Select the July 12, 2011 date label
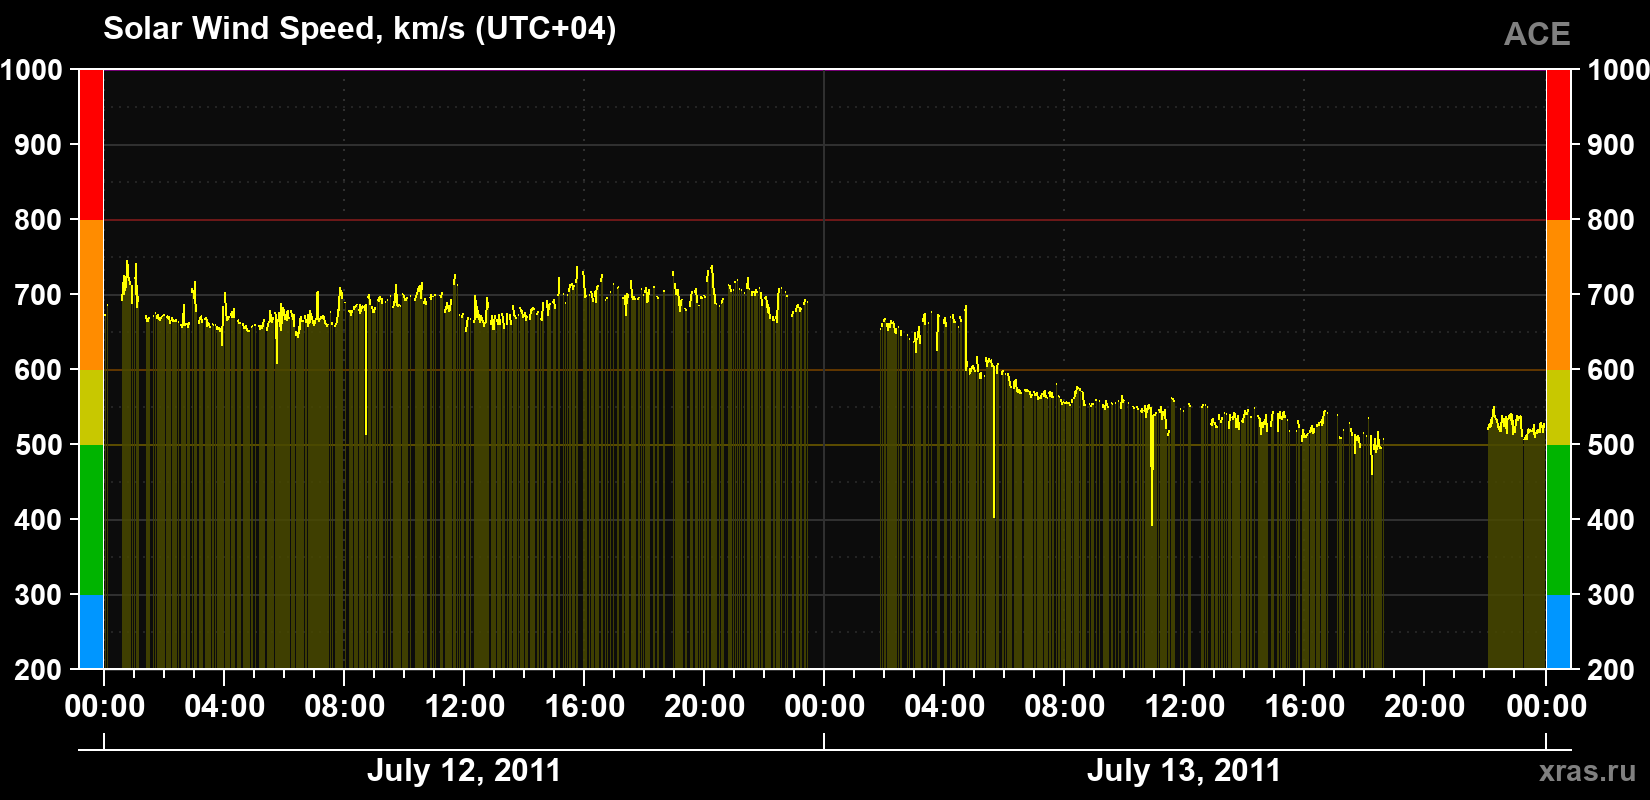The width and height of the screenshot is (1650, 800). (464, 771)
